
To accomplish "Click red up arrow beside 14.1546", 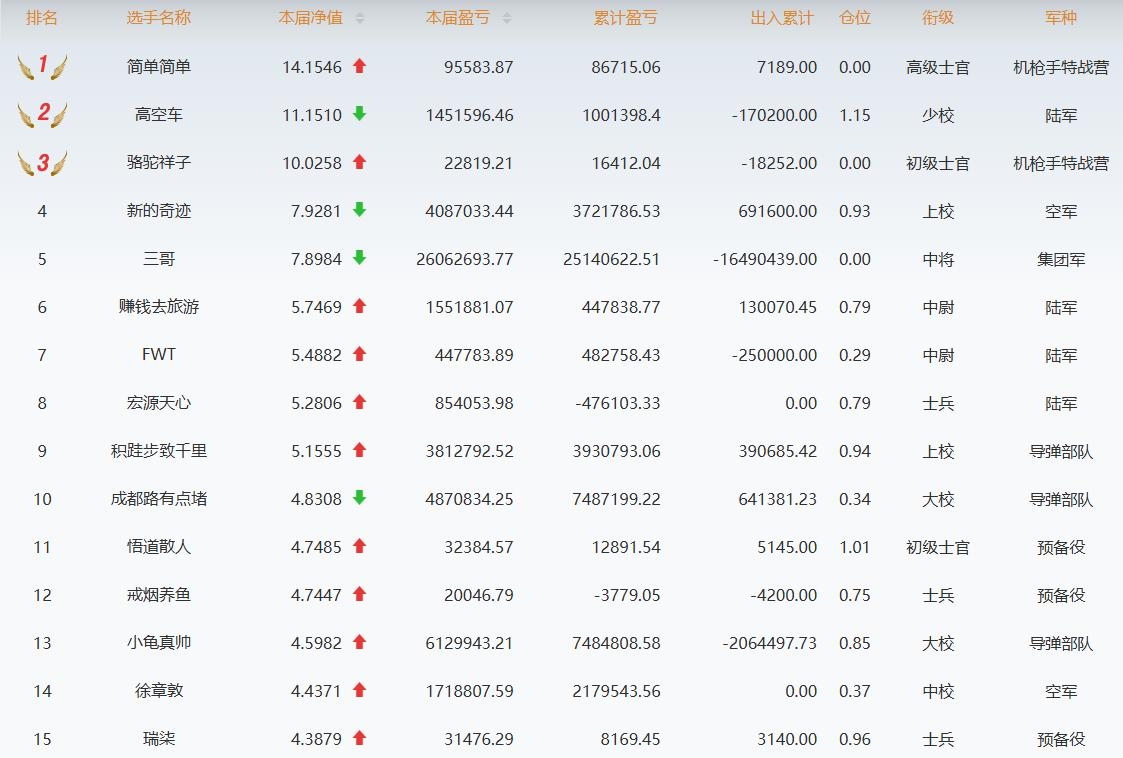I will pyautogui.click(x=360, y=67).
